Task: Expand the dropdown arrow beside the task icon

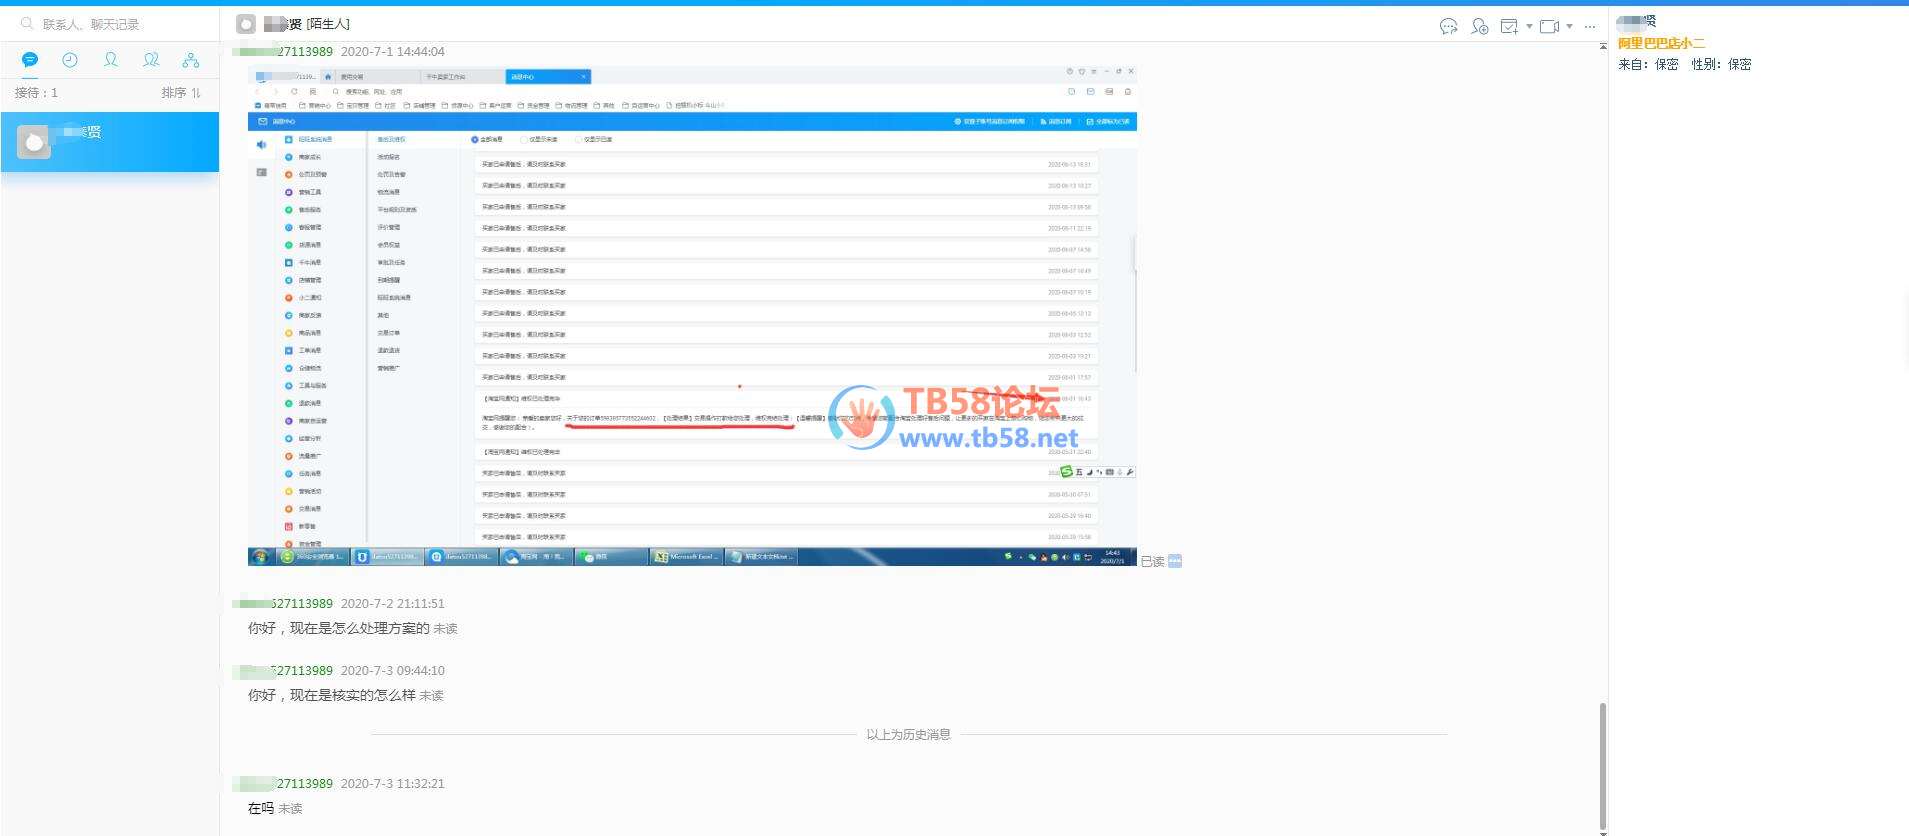Action: point(1529,27)
